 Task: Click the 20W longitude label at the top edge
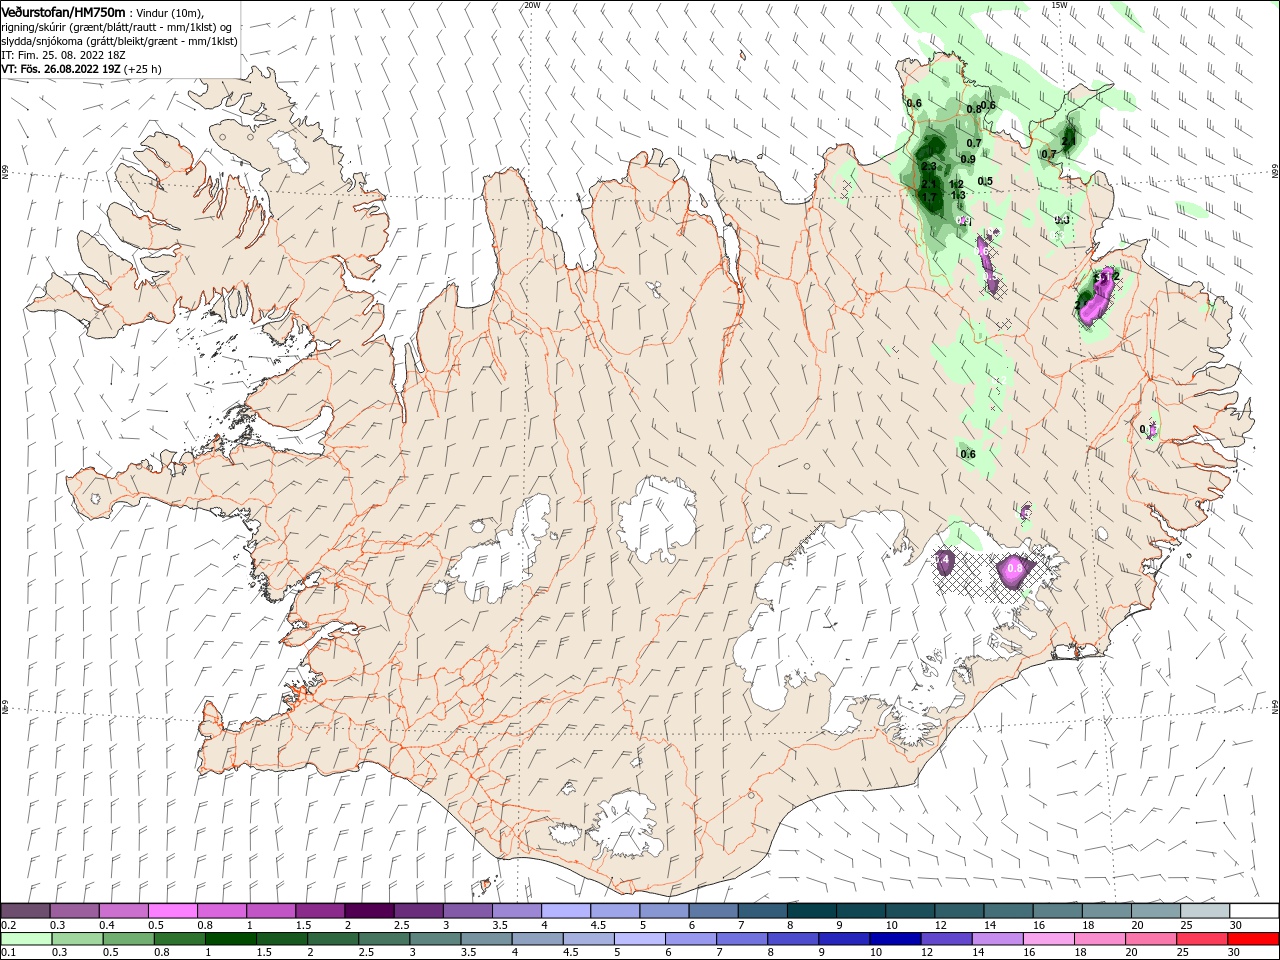[532, 5]
